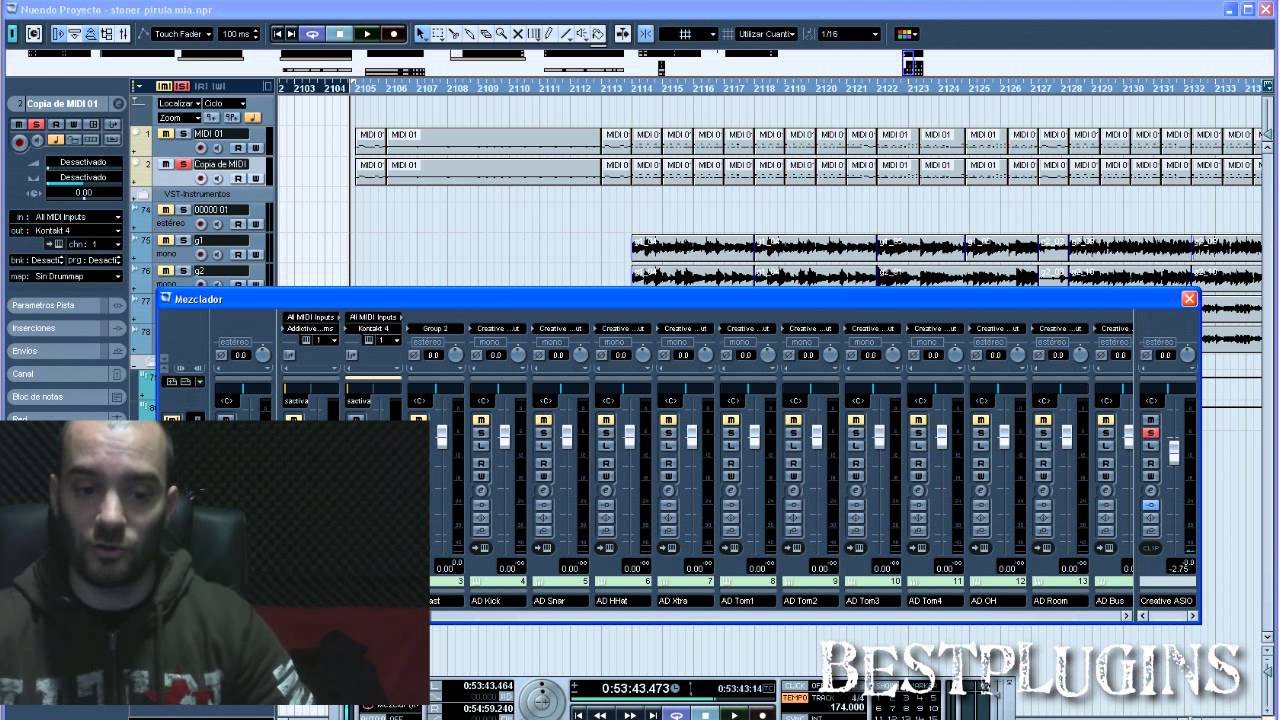This screenshot has width=1280, height=720.
Task: Click the AD Room channel name label
Action: (x=1060, y=601)
